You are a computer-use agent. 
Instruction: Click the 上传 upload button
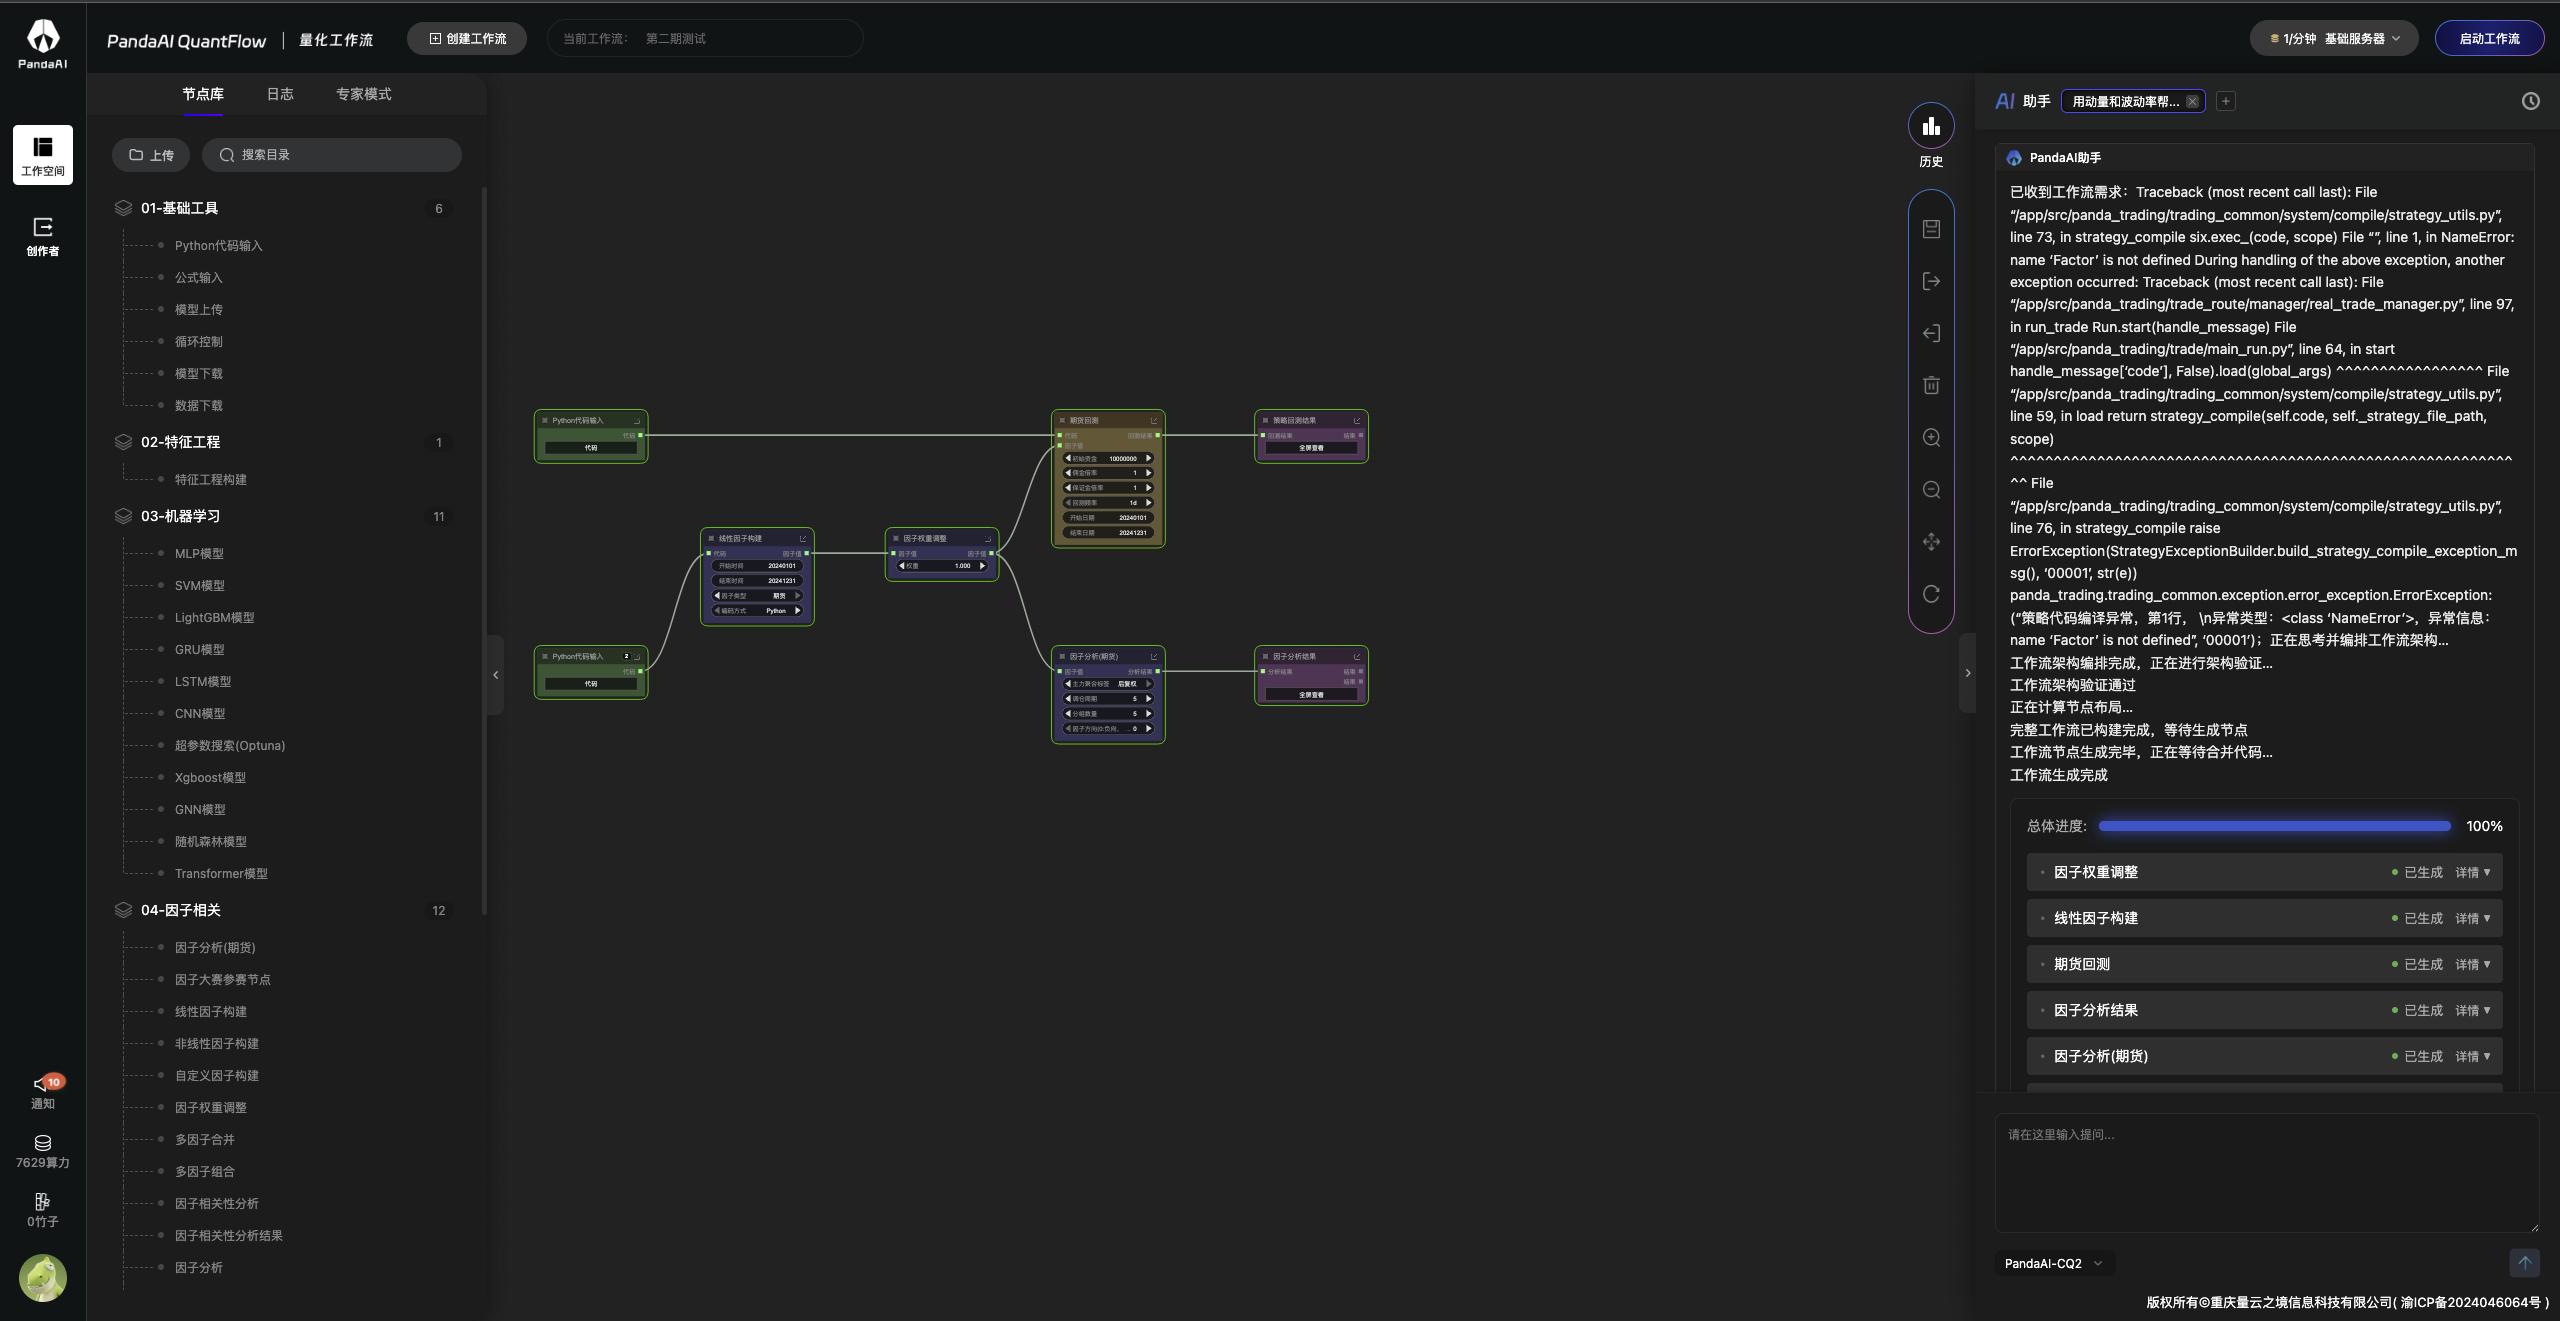(x=152, y=155)
